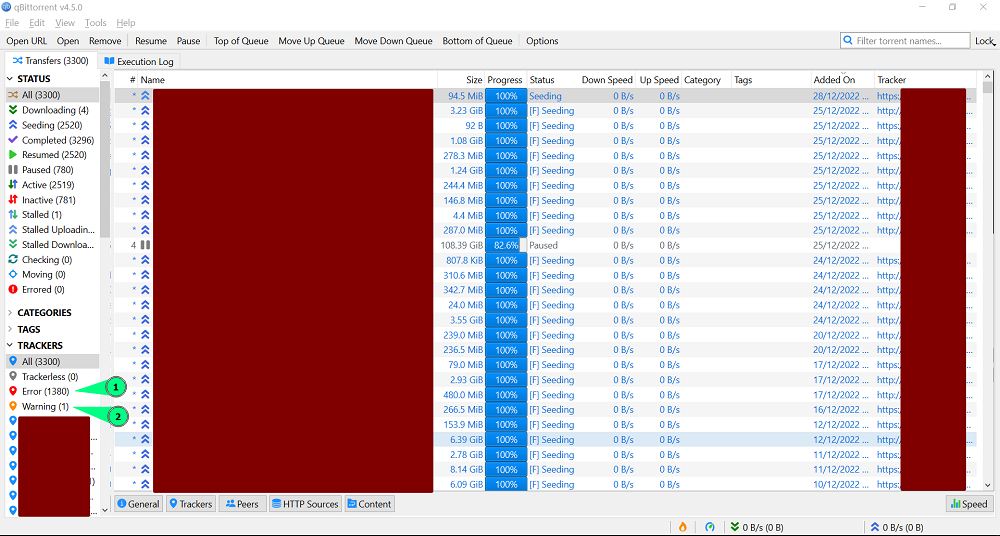Select the Stalled Downloading filter
Screen dimensions: 1000x536
[51, 244]
